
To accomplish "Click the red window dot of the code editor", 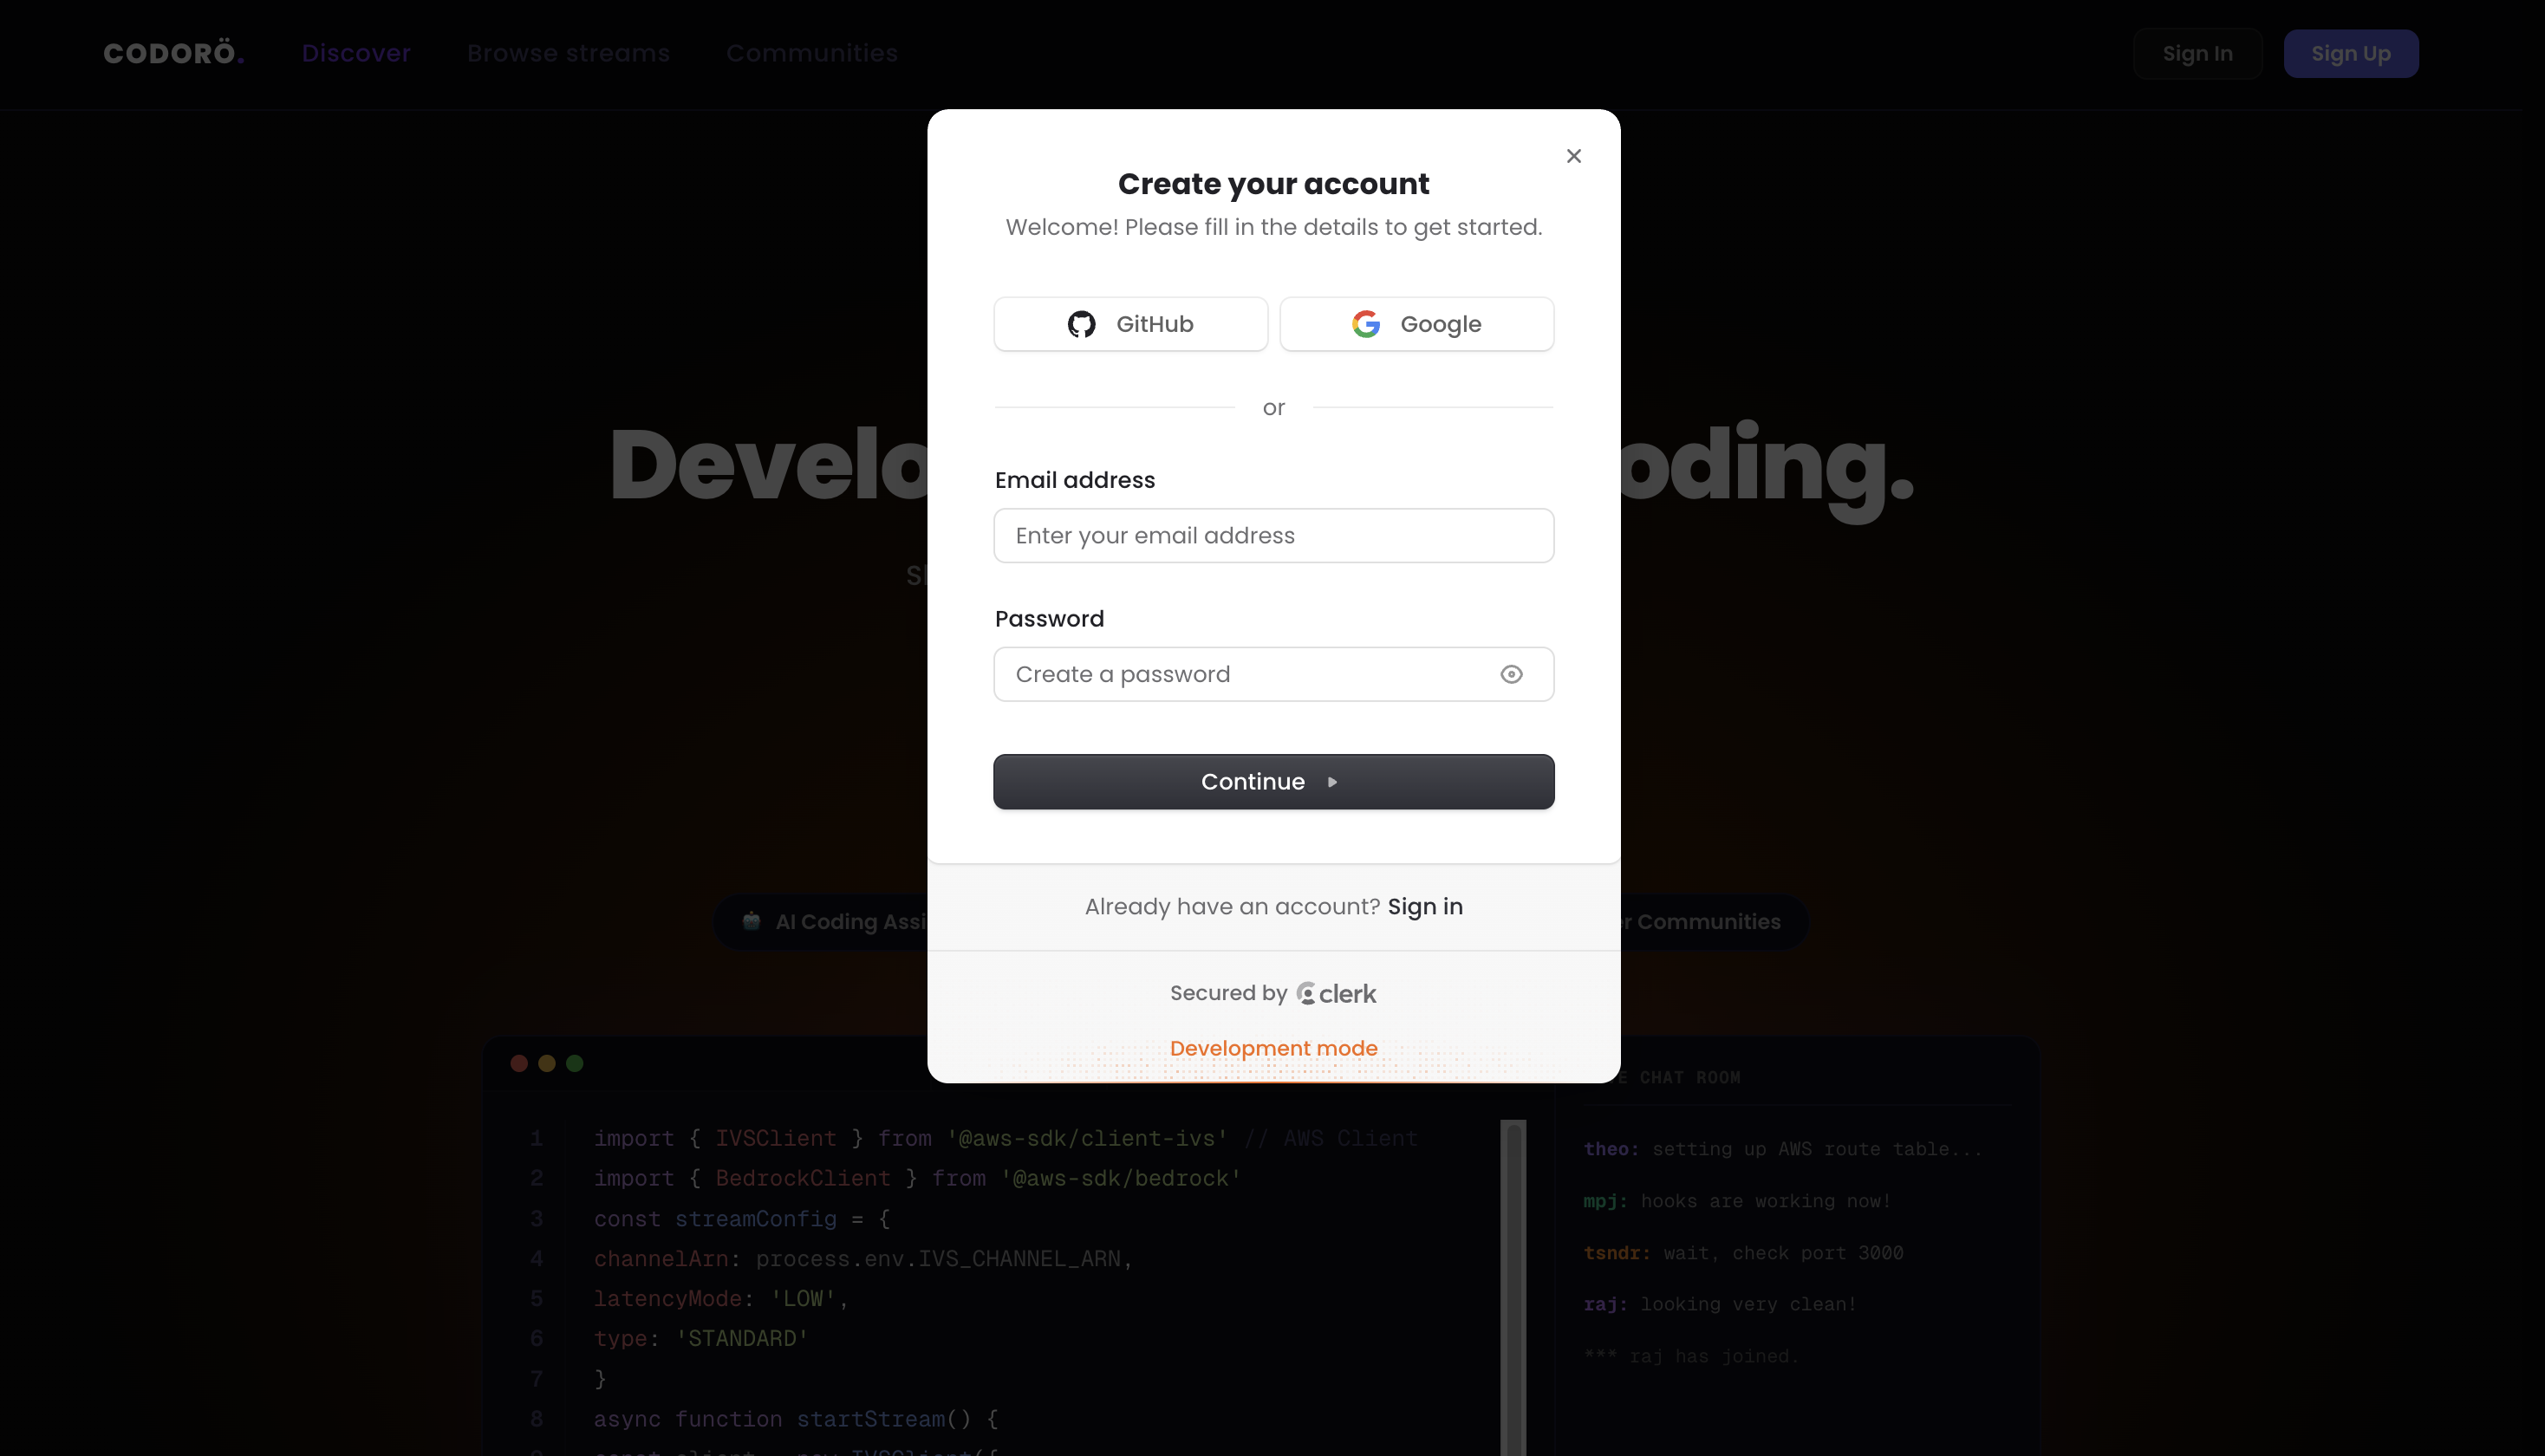I will (x=519, y=1063).
